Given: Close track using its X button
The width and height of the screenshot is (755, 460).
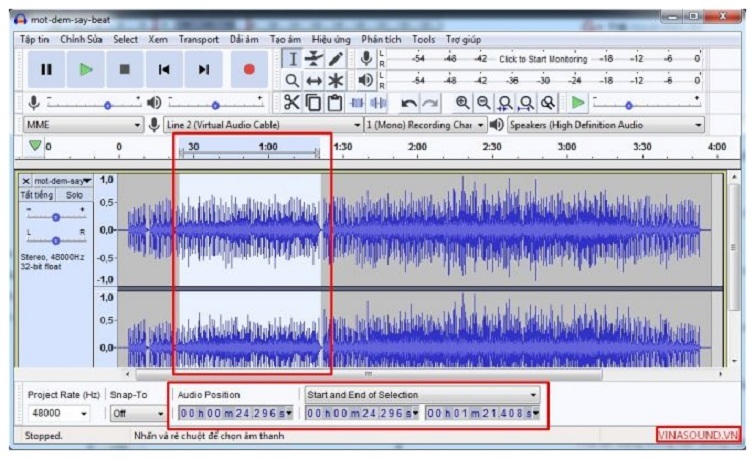Looking at the screenshot, I should [26, 181].
